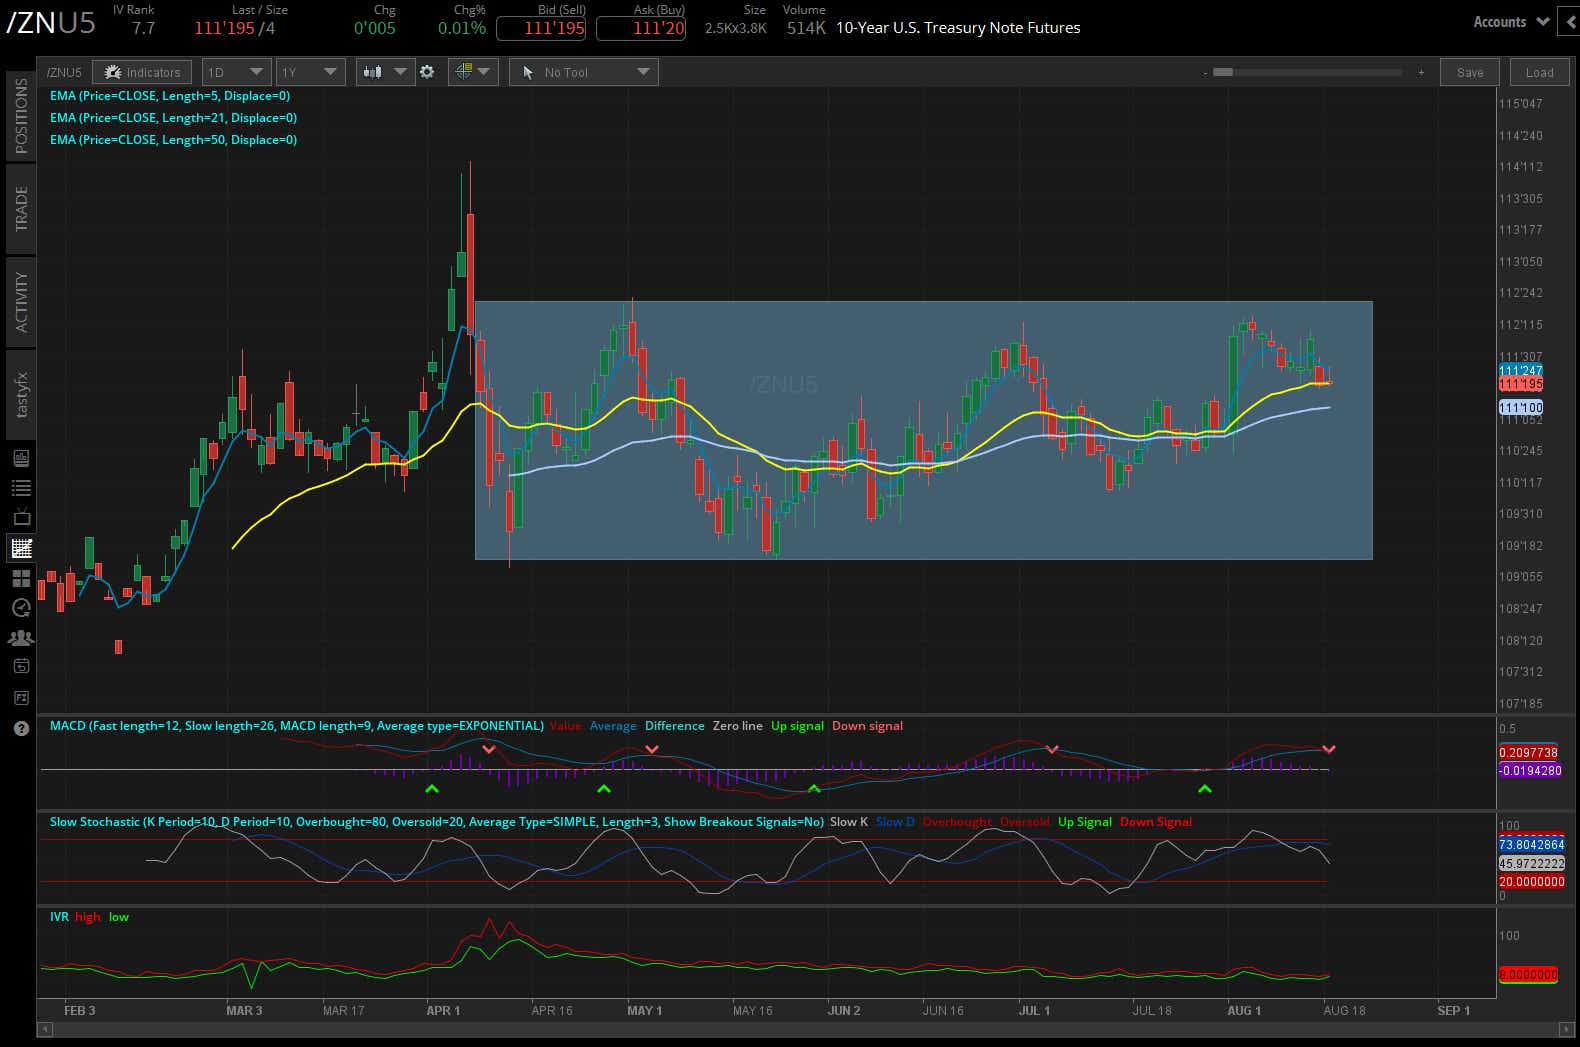1580x1047 pixels.
Task: Click the 111'100 price axis label
Action: point(1521,407)
